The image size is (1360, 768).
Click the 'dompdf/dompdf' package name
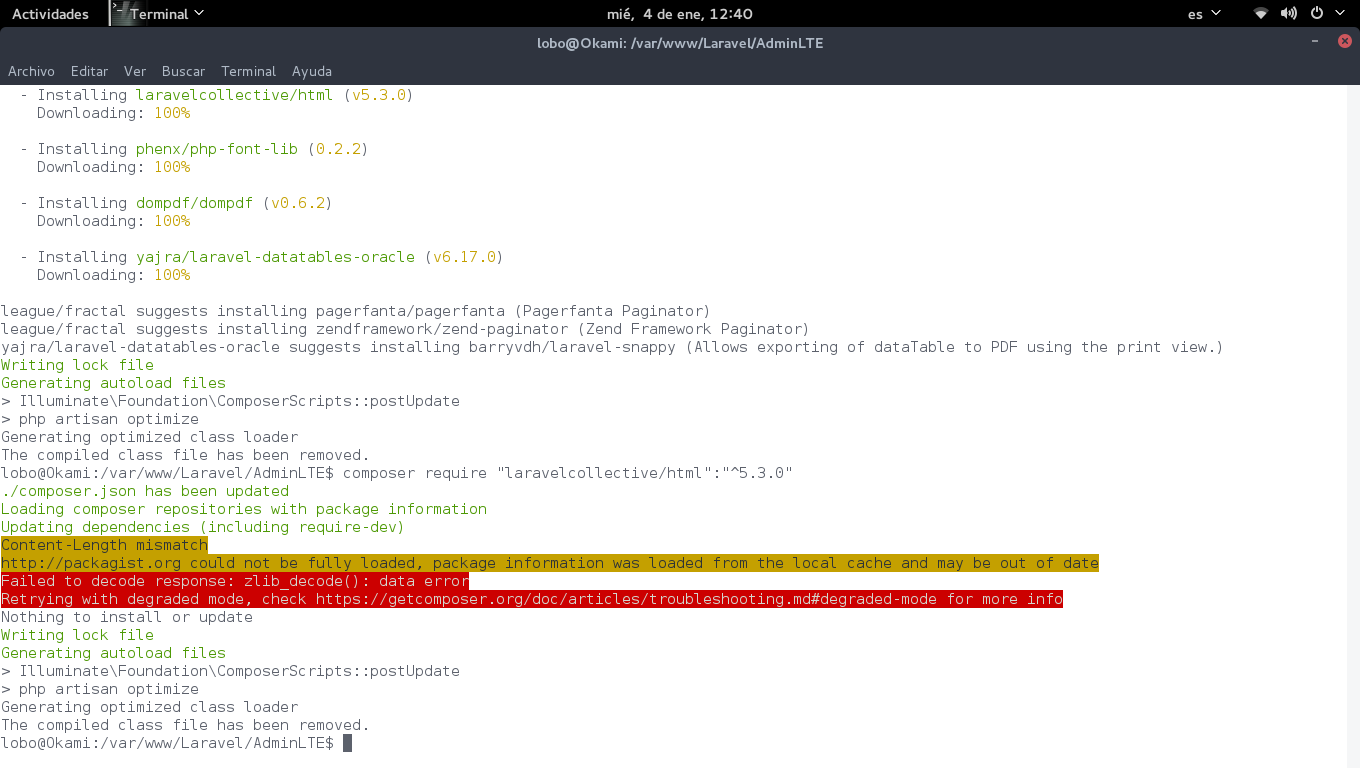click(194, 203)
